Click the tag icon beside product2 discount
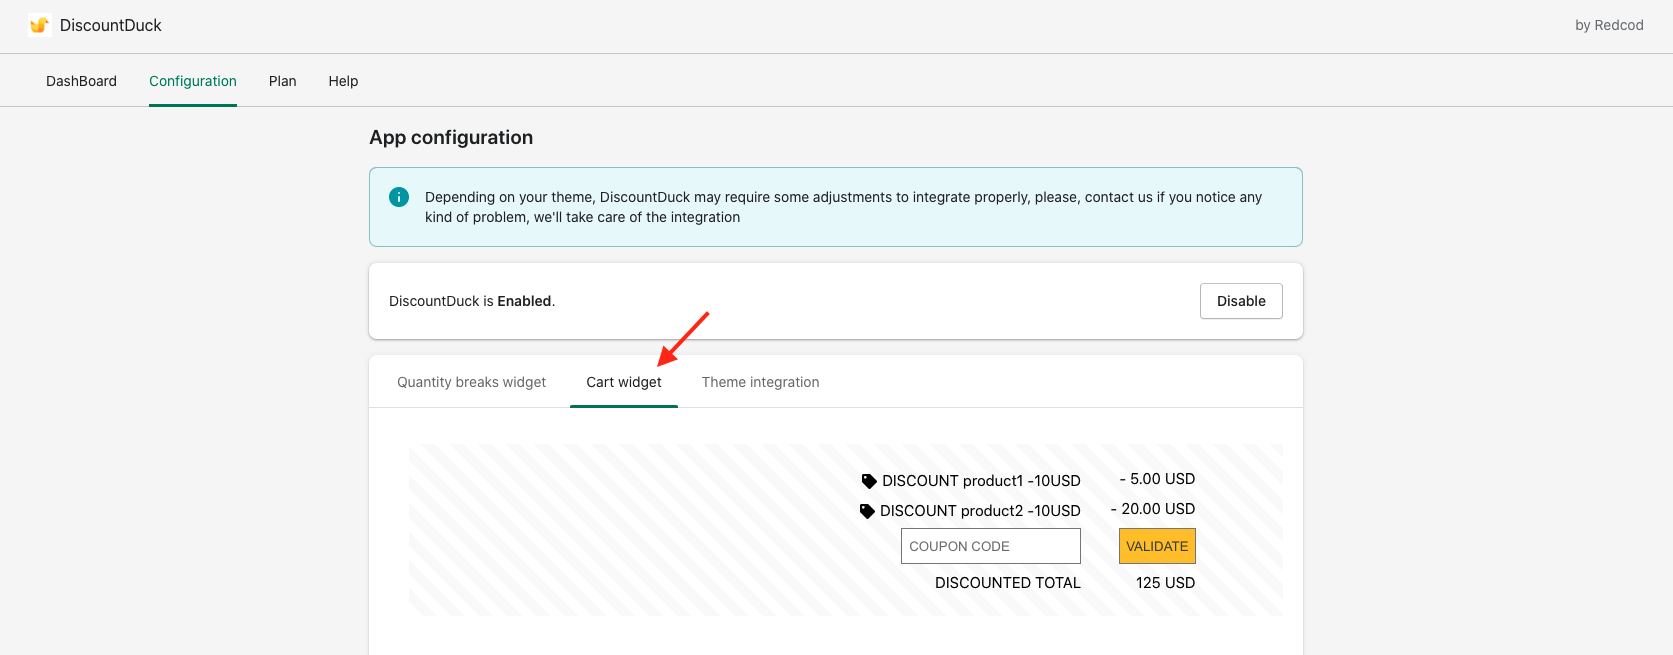Viewport: 1673px width, 655px height. tap(867, 511)
